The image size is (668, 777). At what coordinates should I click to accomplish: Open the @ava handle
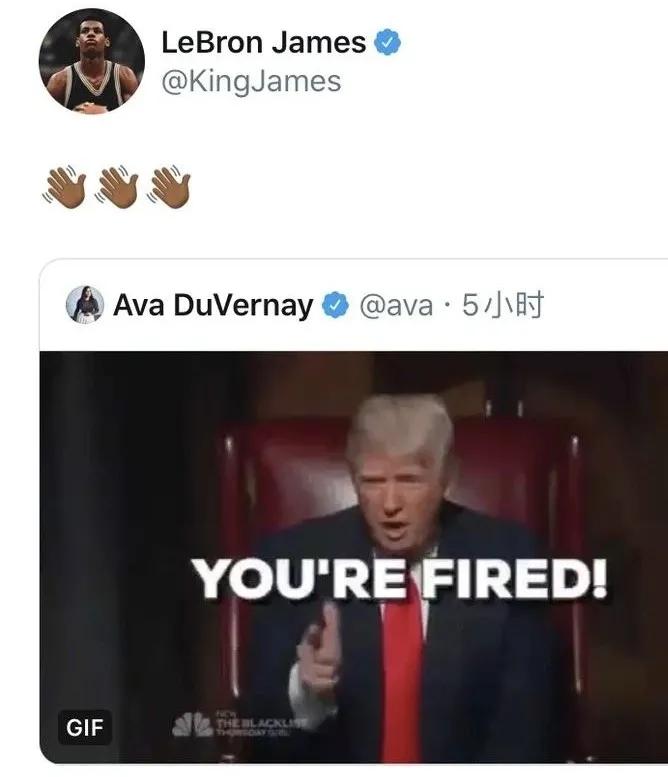pyautogui.click(x=396, y=306)
